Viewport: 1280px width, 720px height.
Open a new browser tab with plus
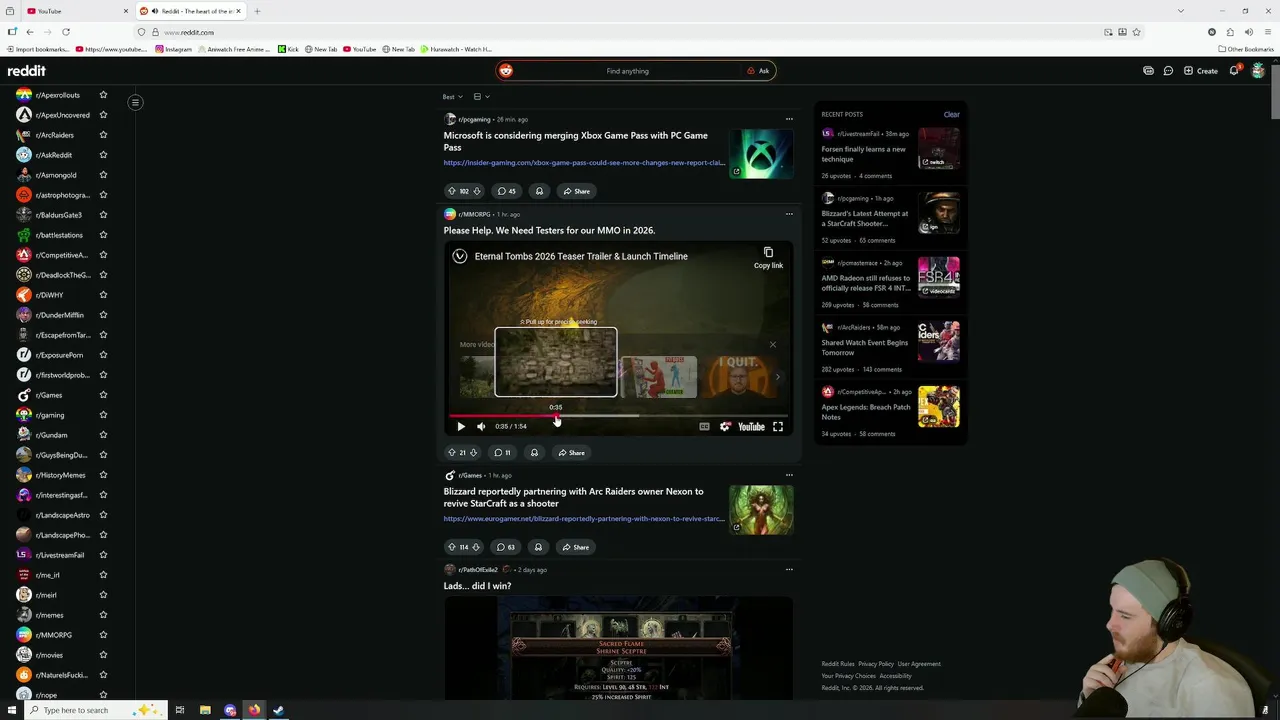coord(257,11)
